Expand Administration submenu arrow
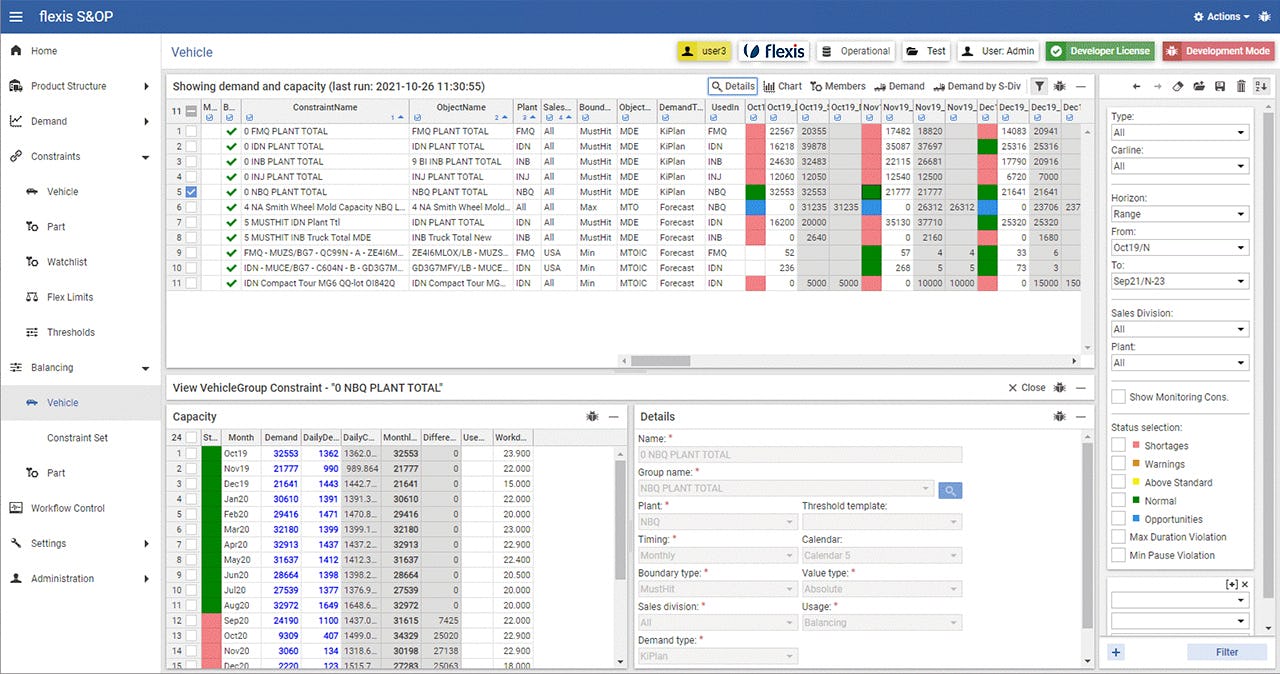Screen dimensions: 1280x674 (146, 579)
